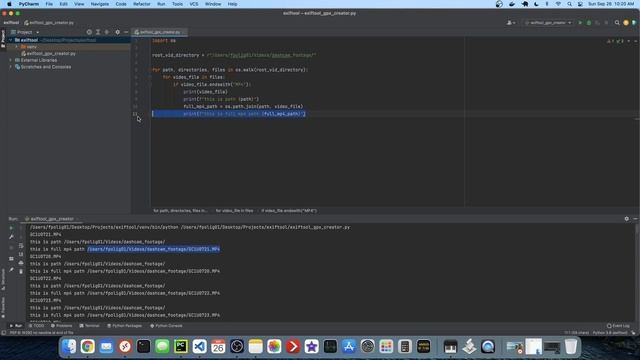Toggle Favorites sidebar vertical tab
Viewport: 640px width, 360px height.
(3, 307)
